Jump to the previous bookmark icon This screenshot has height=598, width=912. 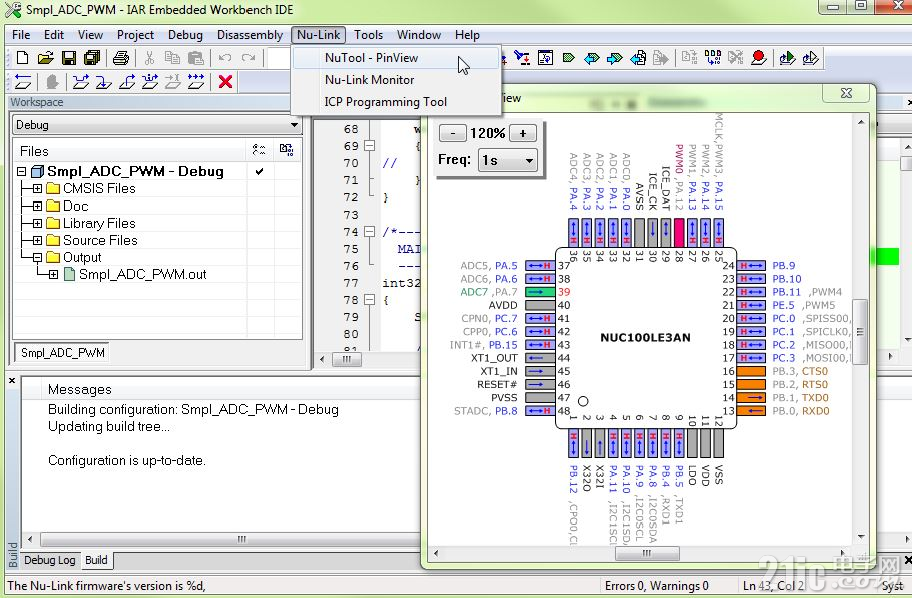coord(592,58)
